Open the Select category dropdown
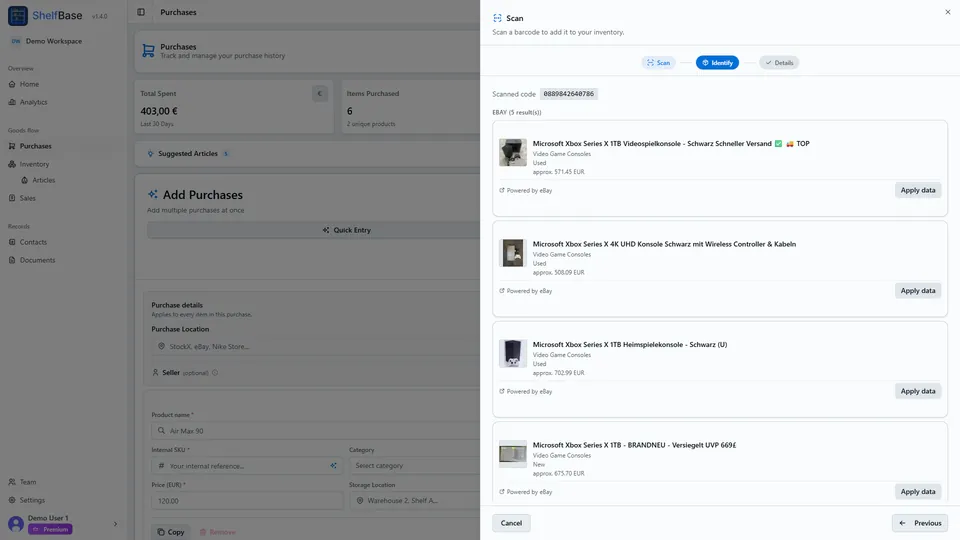The width and height of the screenshot is (960, 540). click(x=414, y=466)
